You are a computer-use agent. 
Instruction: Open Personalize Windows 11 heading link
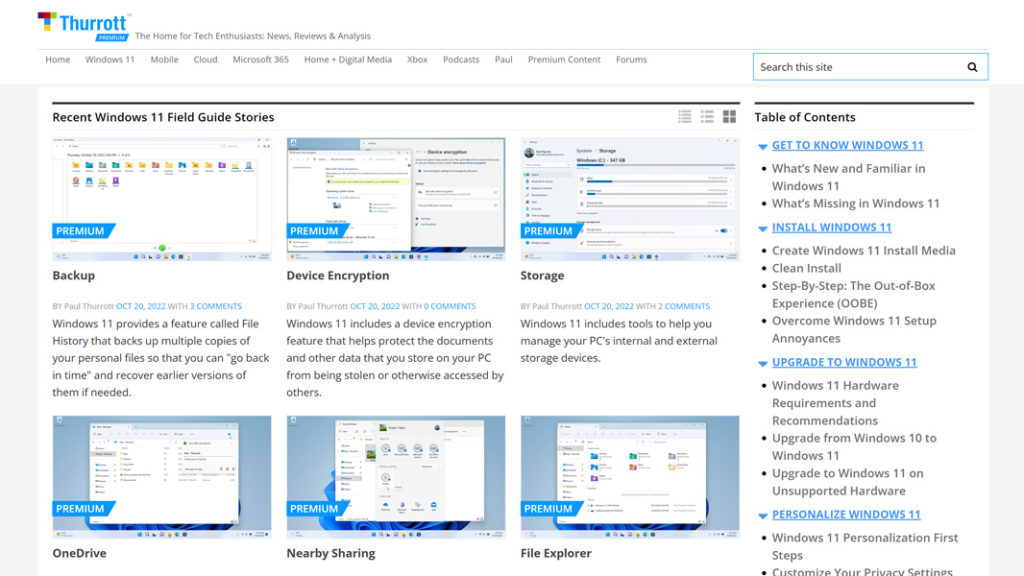(846, 514)
